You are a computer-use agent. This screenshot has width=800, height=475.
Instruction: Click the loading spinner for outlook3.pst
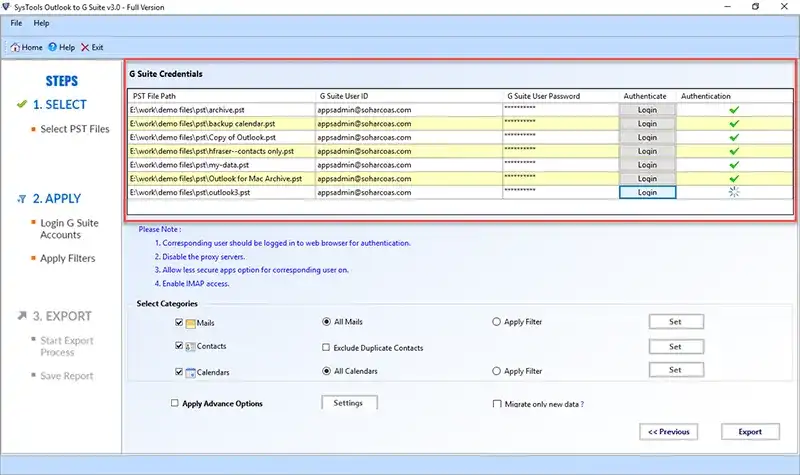734,192
